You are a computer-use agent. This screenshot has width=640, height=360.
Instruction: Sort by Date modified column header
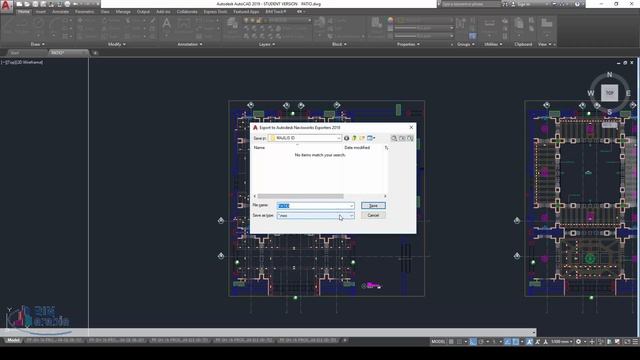click(x=357, y=148)
